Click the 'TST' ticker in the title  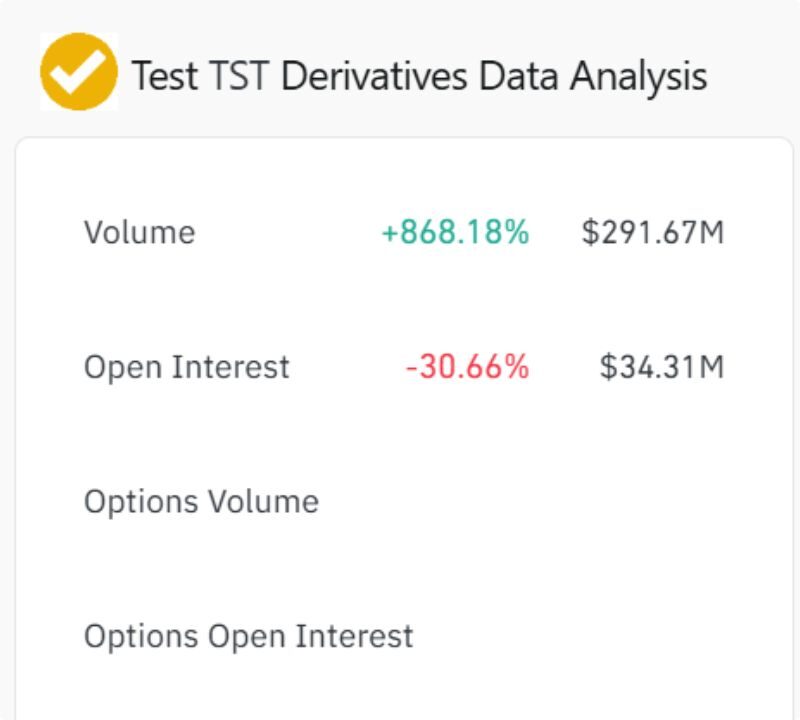(x=238, y=76)
